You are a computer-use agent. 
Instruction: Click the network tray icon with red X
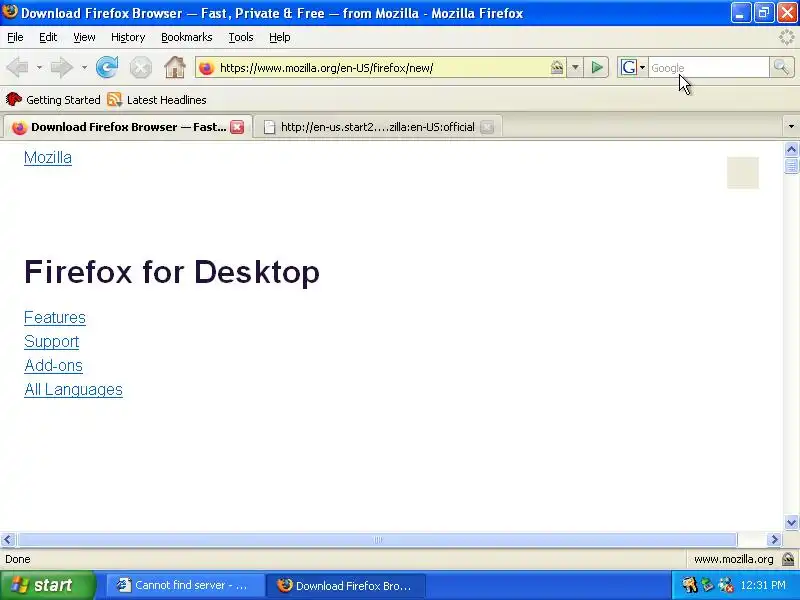[725, 585]
